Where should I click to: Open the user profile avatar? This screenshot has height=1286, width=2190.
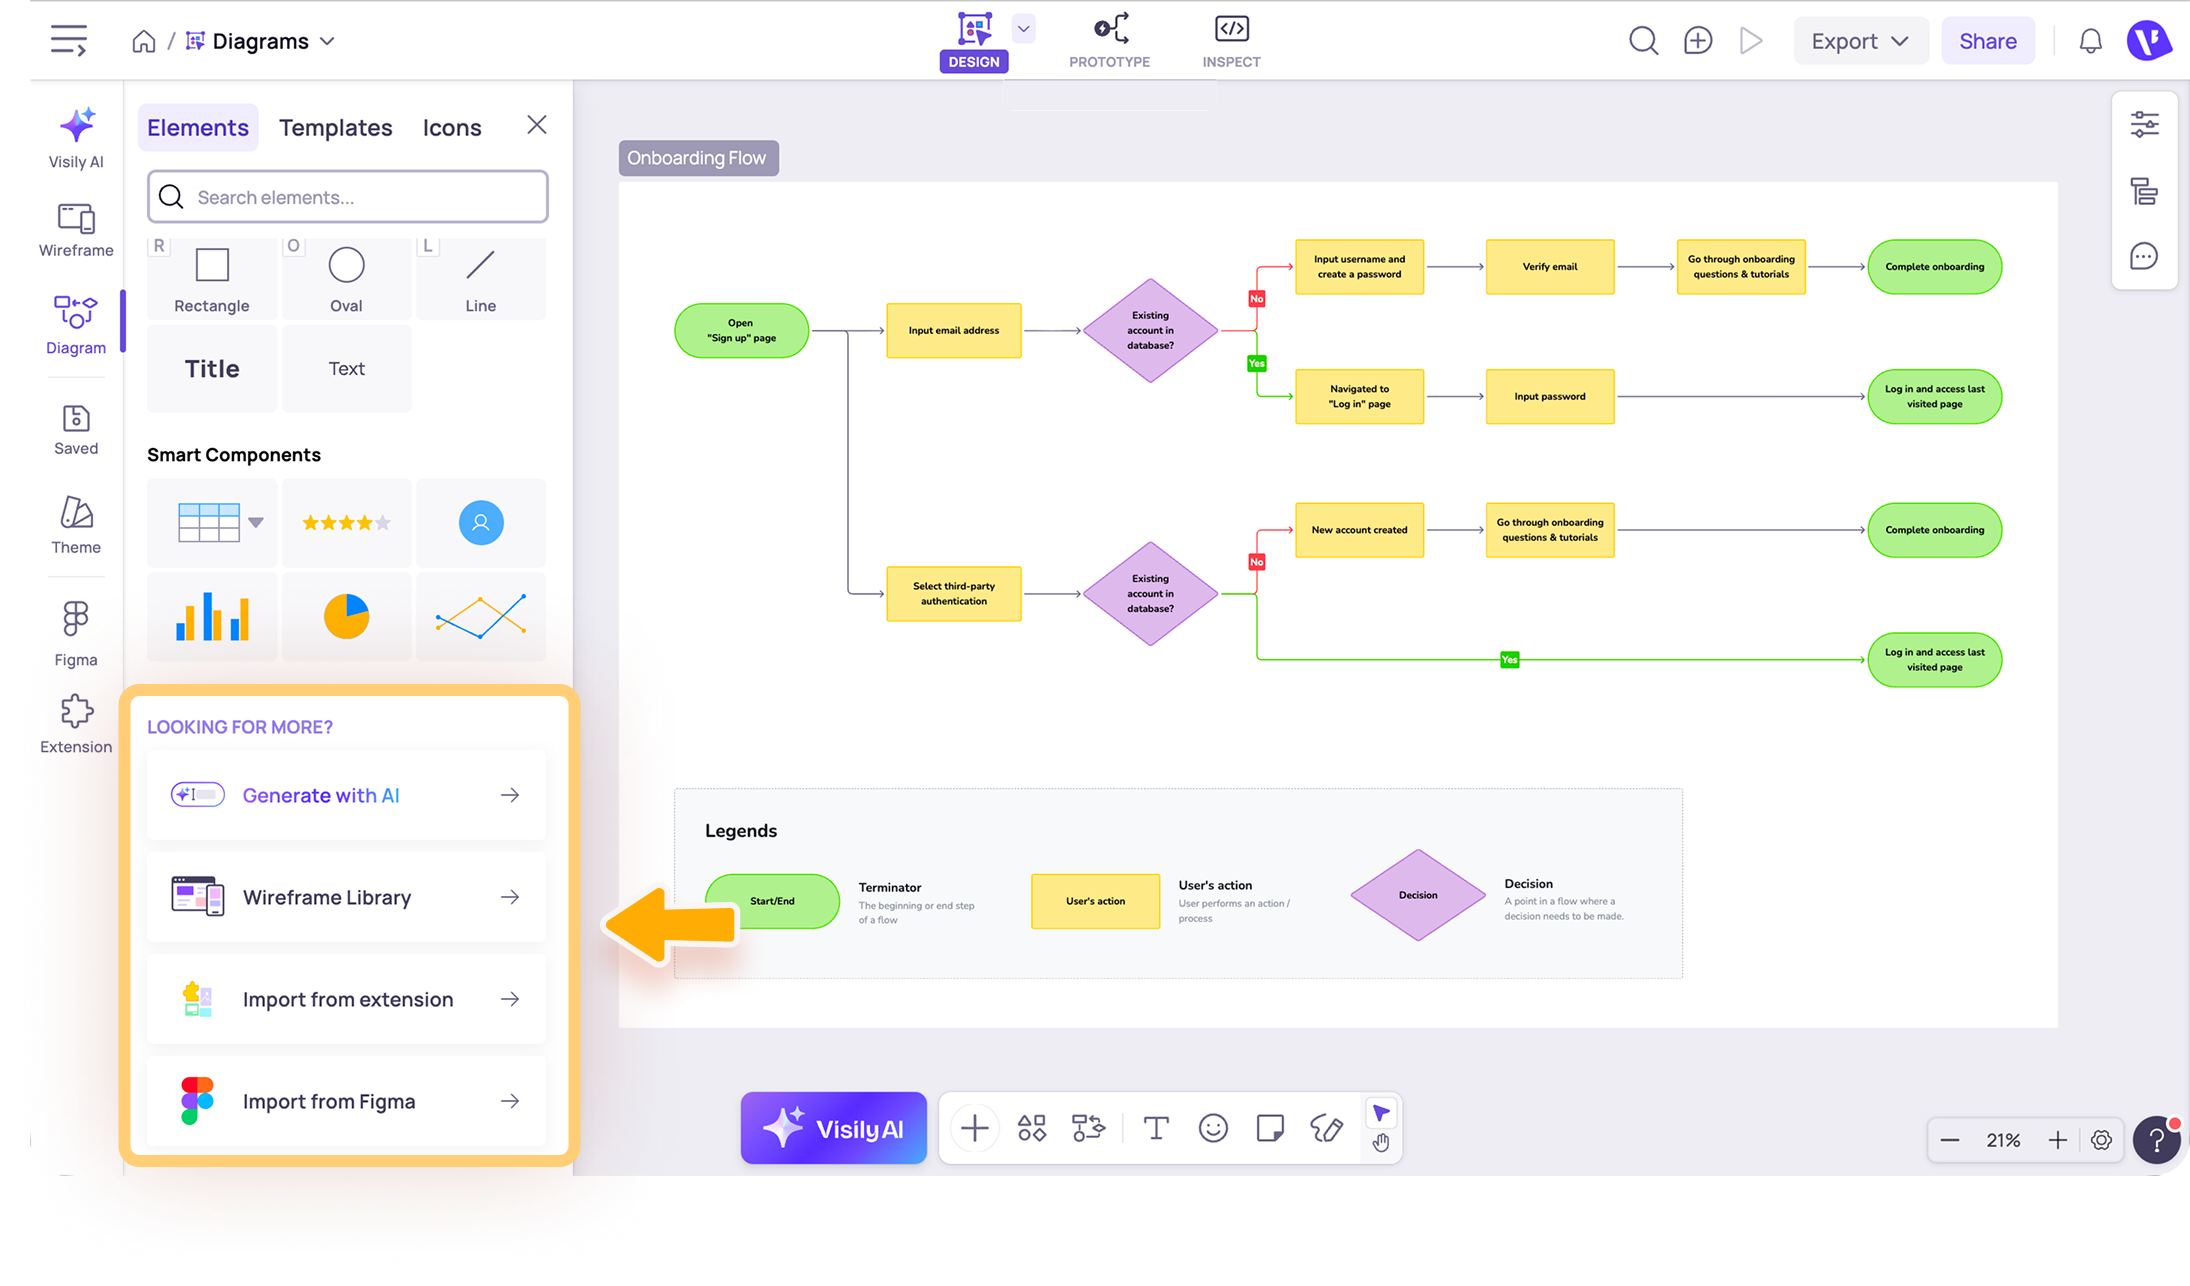pyautogui.click(x=2149, y=41)
